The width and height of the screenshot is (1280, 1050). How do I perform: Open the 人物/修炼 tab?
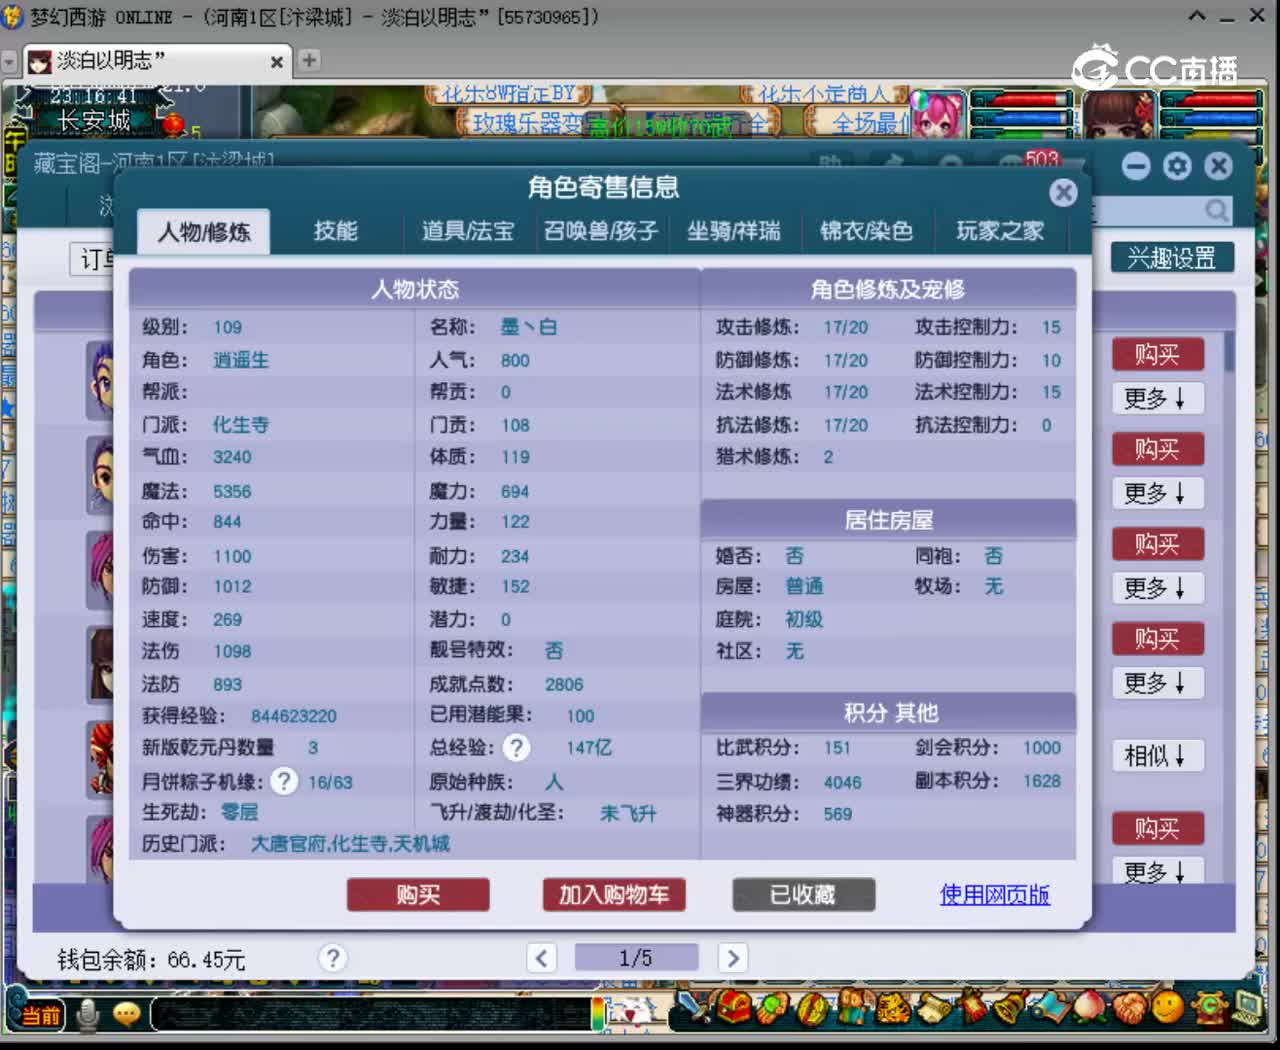pyautogui.click(x=204, y=232)
